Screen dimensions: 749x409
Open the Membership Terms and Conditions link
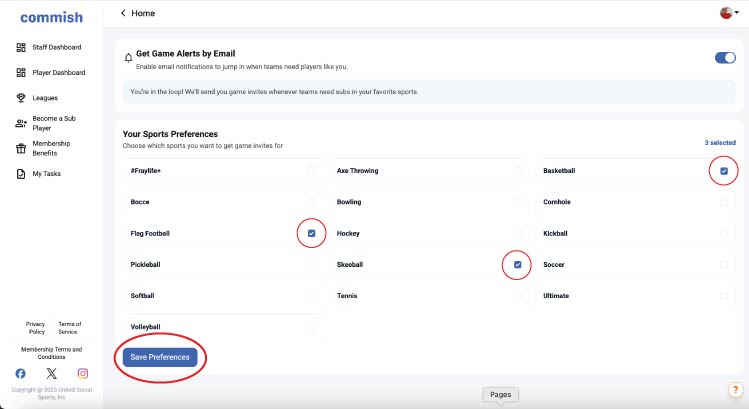pos(51,353)
